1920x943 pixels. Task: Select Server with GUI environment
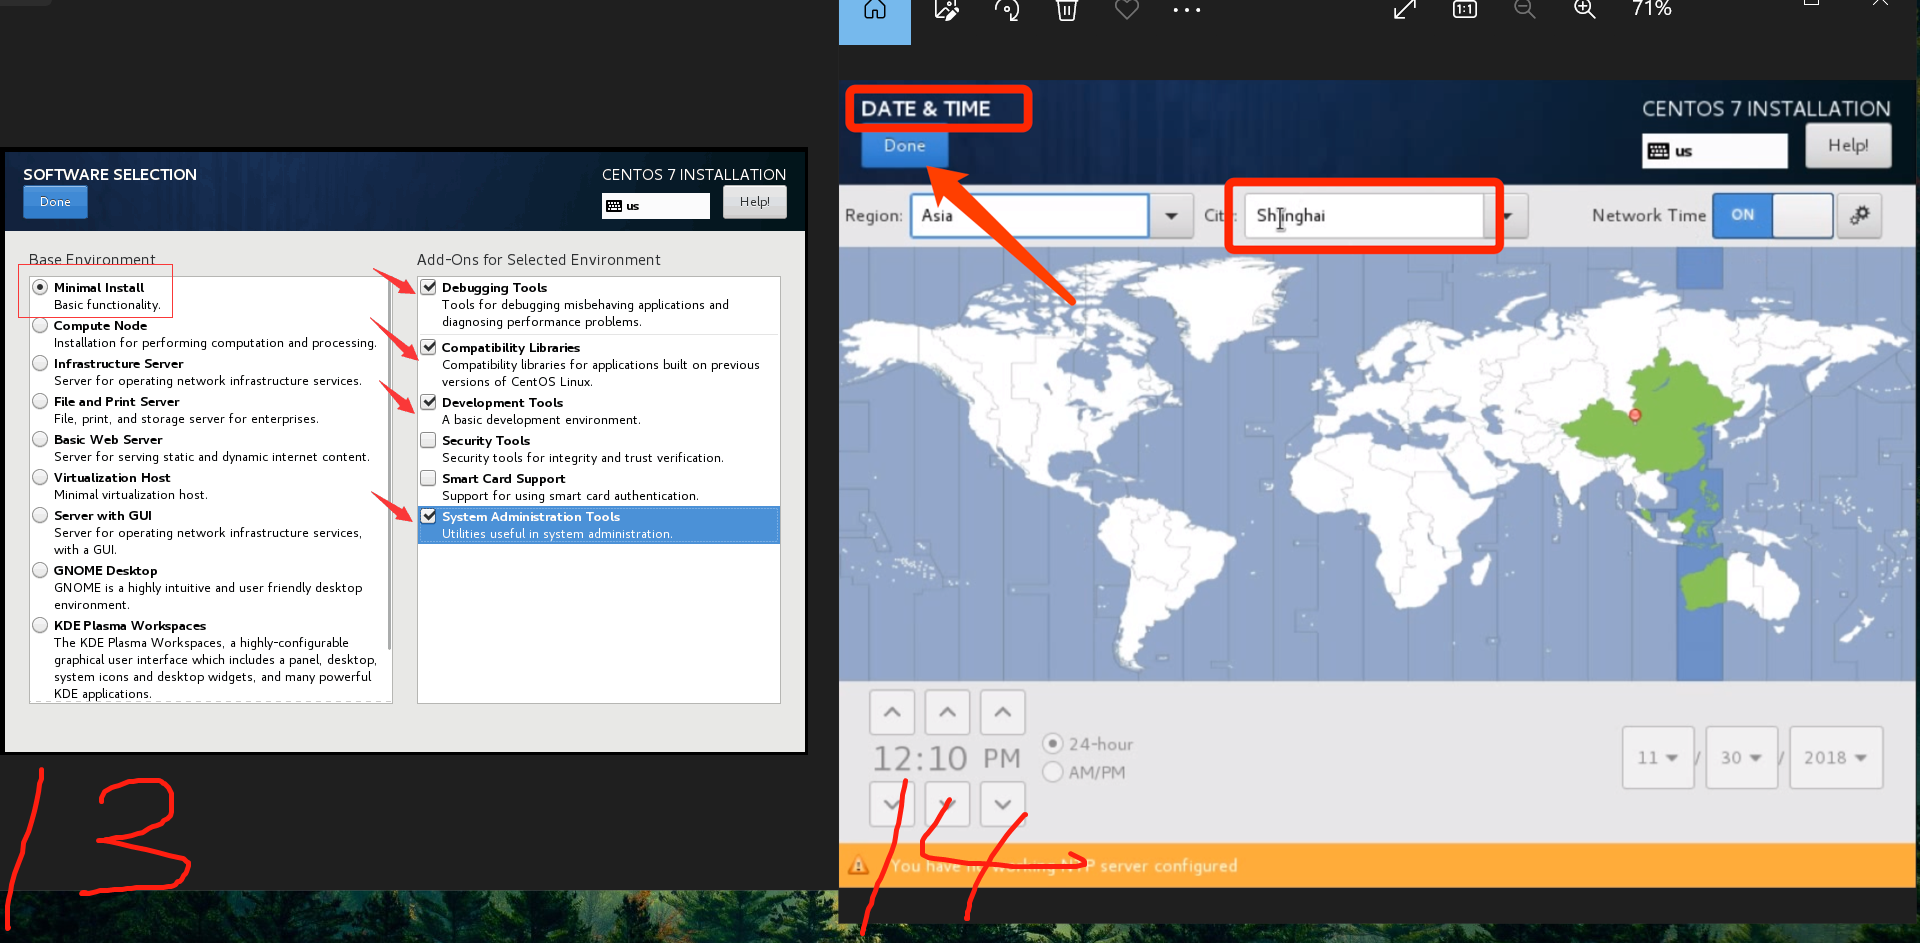(x=40, y=515)
